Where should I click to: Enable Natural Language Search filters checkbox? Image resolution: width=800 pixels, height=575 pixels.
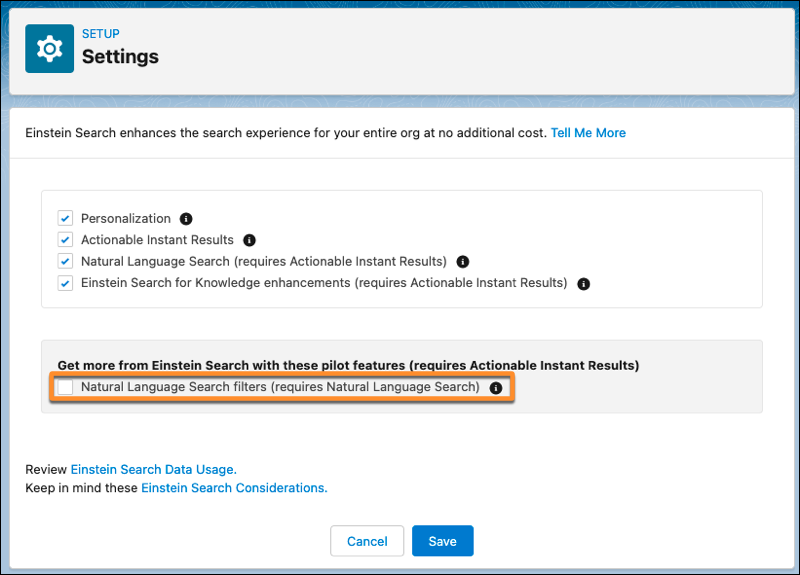(x=65, y=387)
